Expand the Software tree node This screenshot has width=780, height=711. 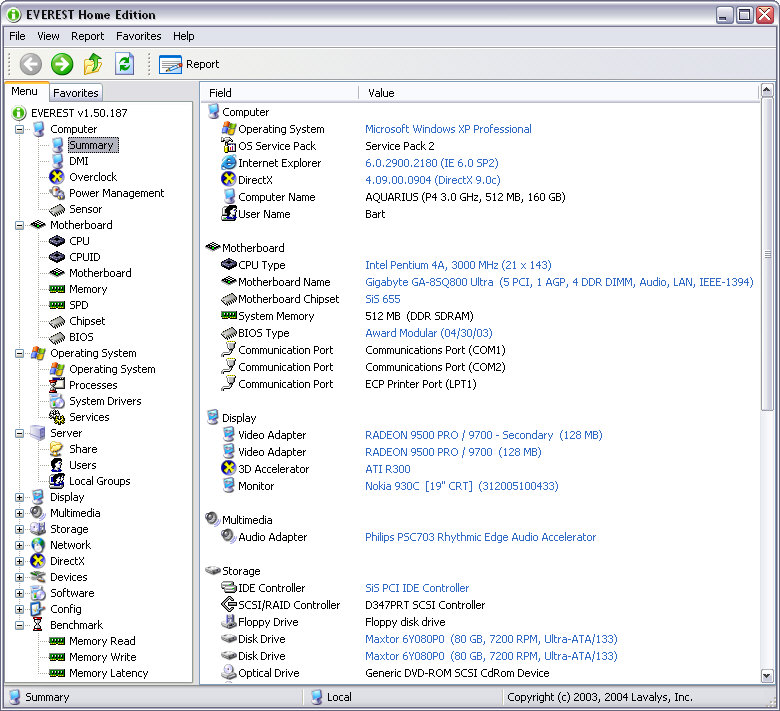(19, 593)
